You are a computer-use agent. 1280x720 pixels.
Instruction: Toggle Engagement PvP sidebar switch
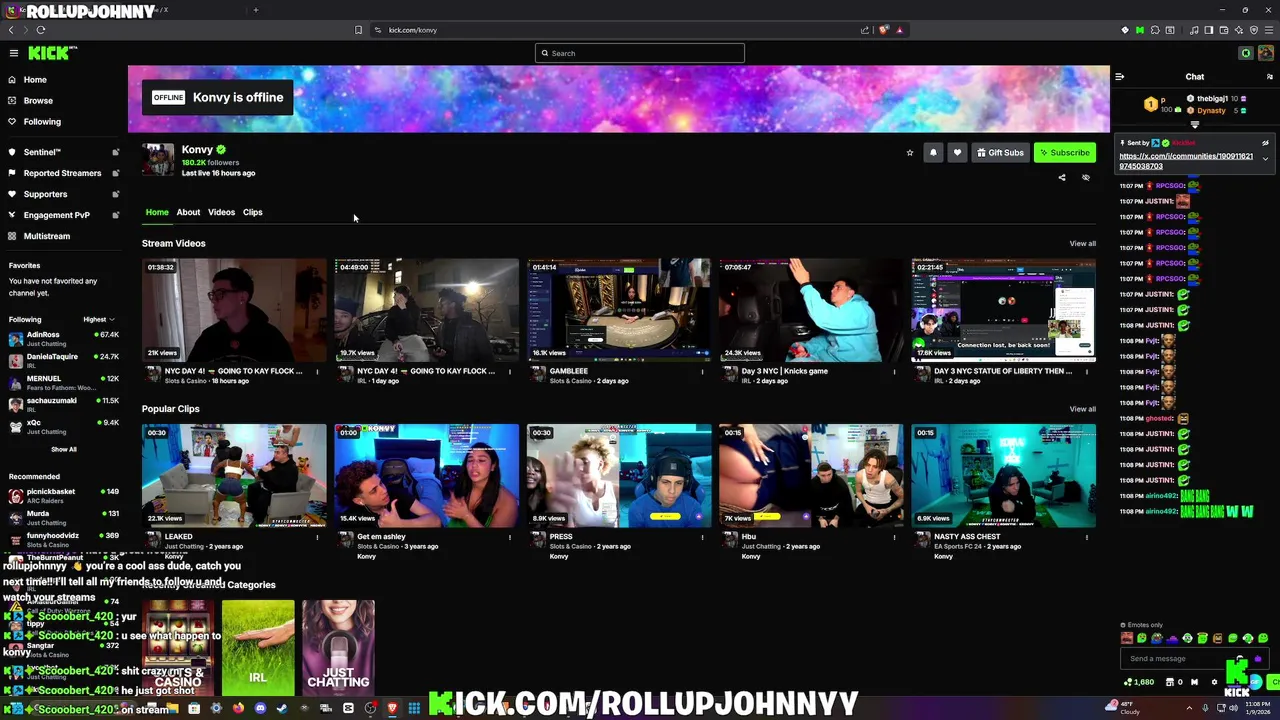pos(116,215)
